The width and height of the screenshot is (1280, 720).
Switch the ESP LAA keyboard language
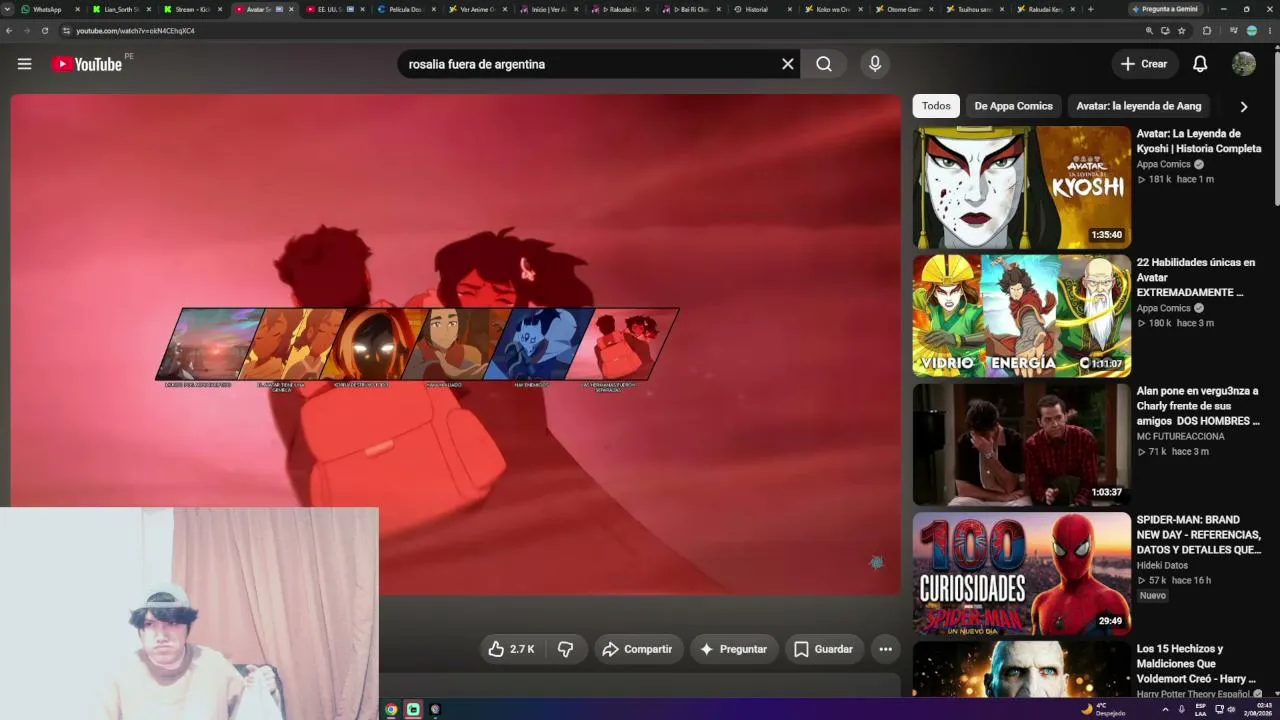click(x=1200, y=709)
